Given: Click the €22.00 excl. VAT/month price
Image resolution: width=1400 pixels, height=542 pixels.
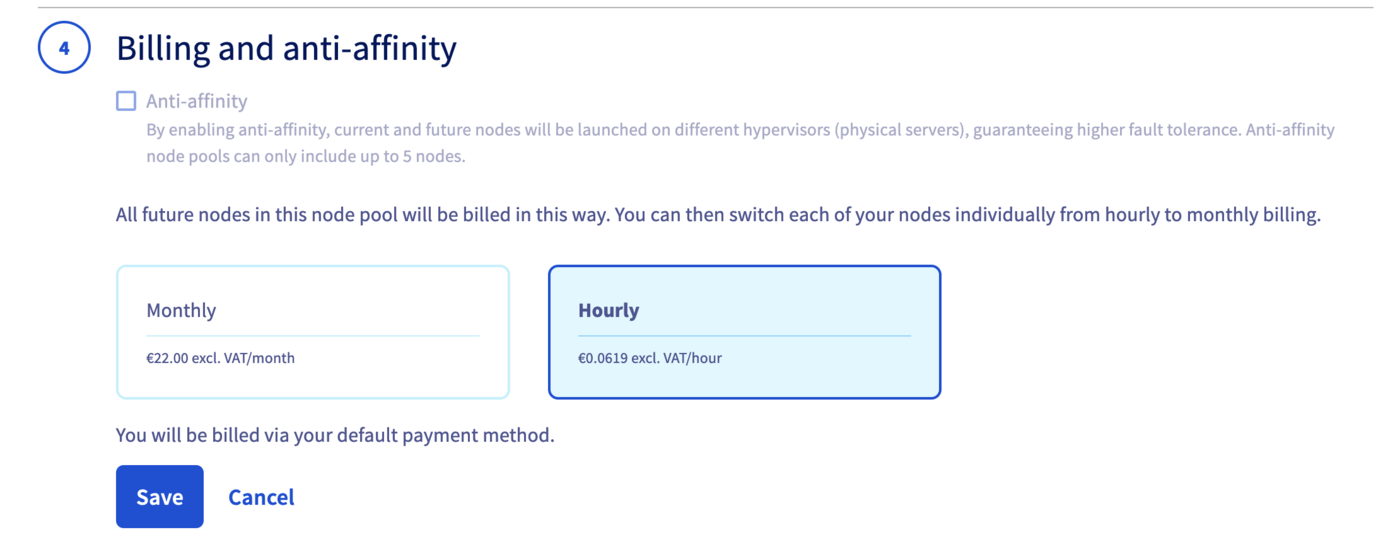Looking at the screenshot, I should [220, 358].
